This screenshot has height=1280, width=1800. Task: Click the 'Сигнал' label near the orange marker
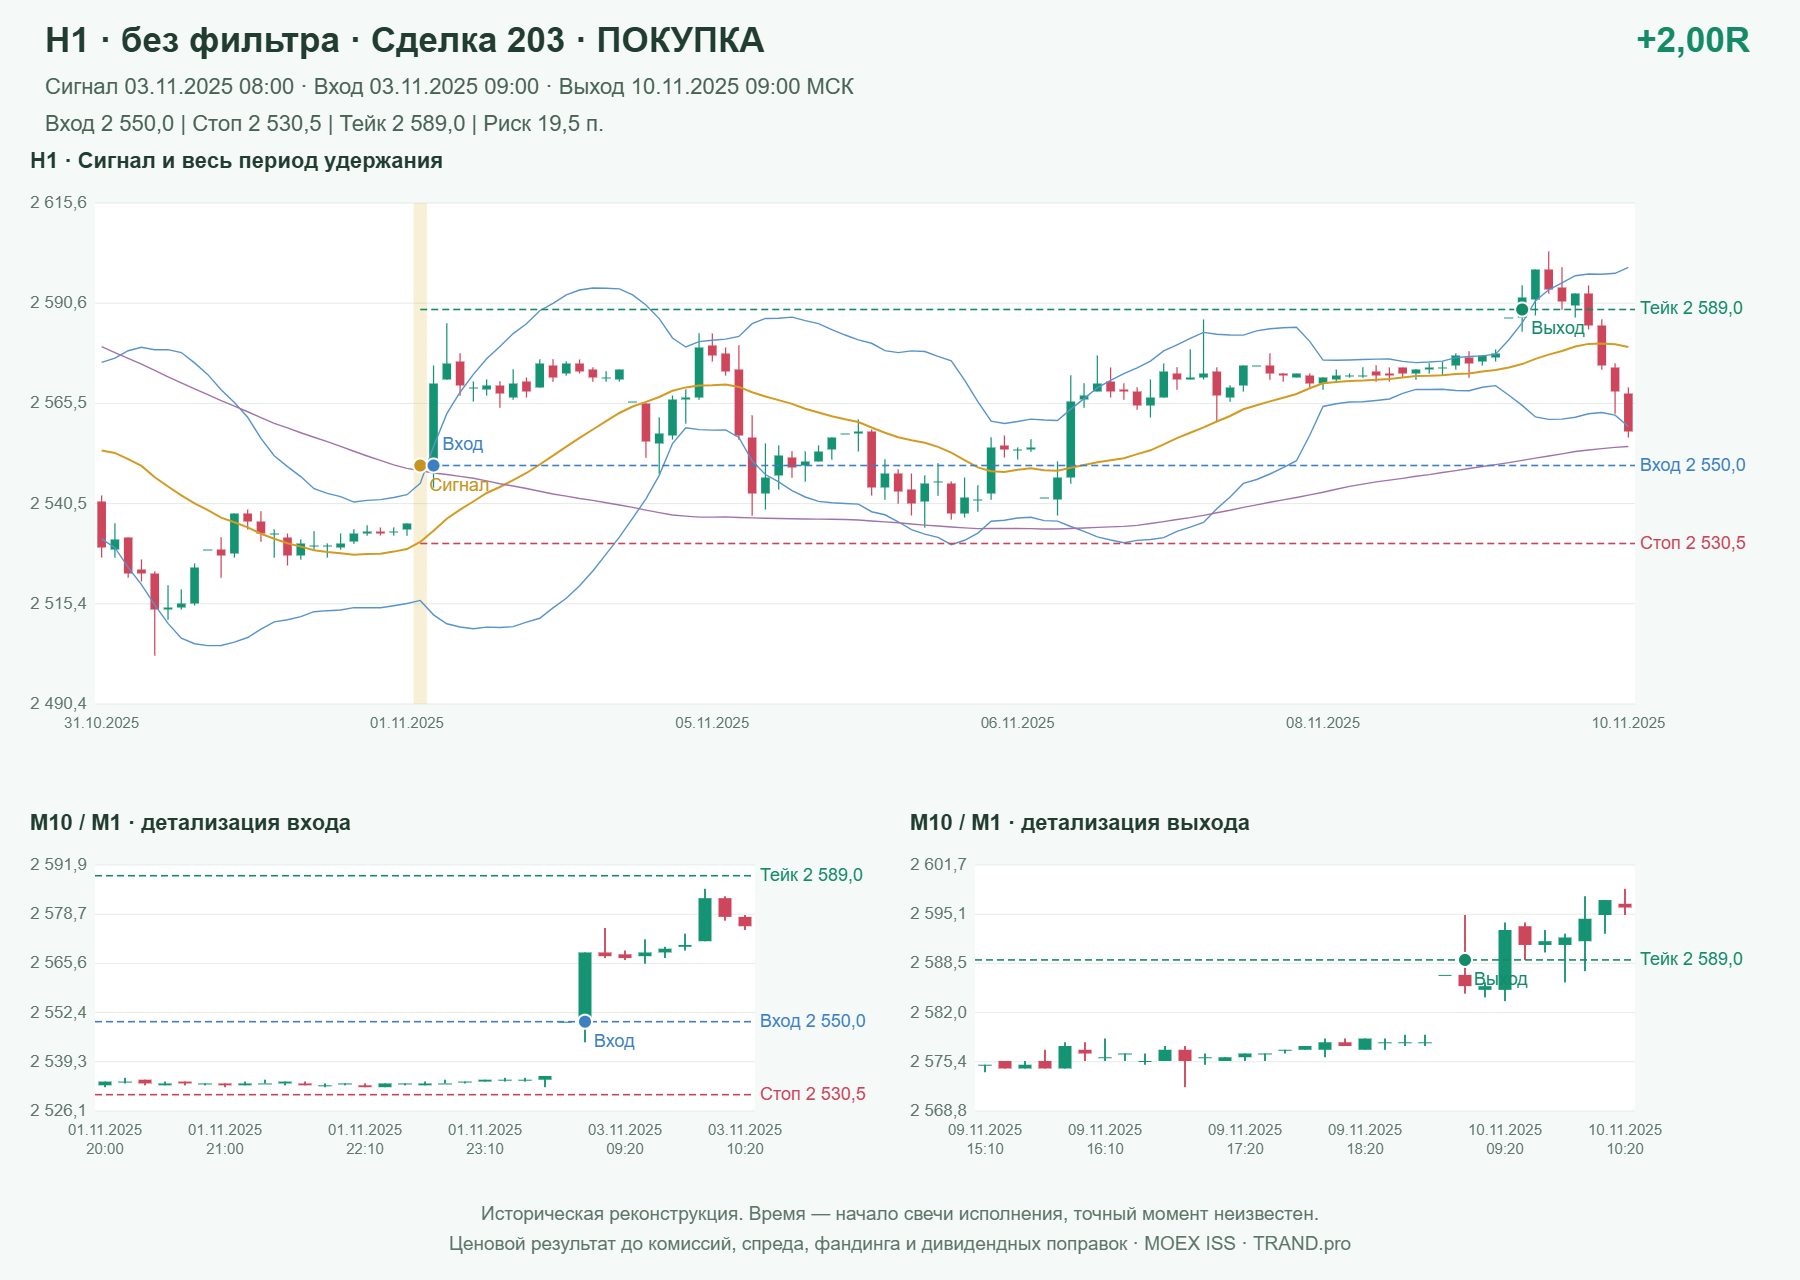pos(459,485)
